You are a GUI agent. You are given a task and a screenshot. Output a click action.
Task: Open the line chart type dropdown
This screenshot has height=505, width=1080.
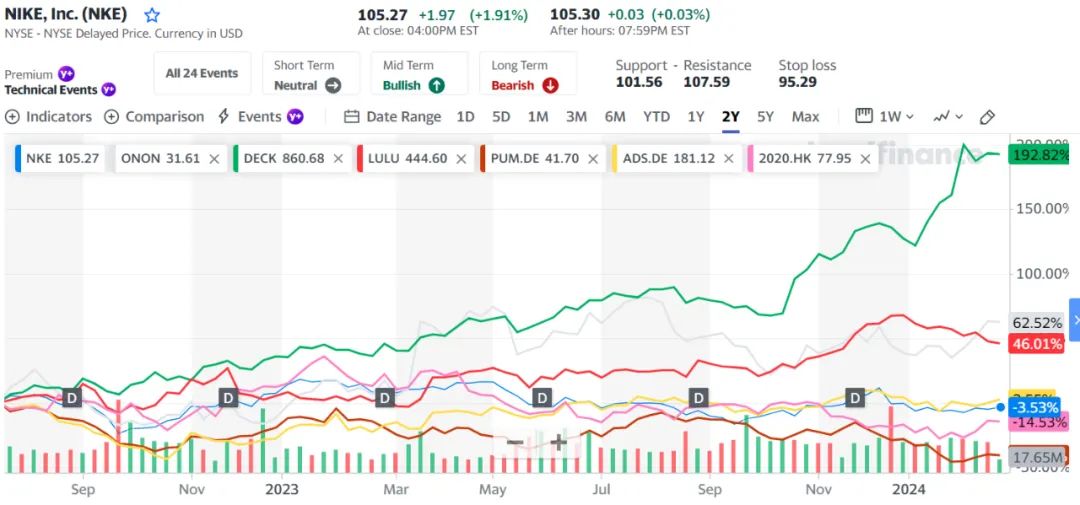click(947, 117)
